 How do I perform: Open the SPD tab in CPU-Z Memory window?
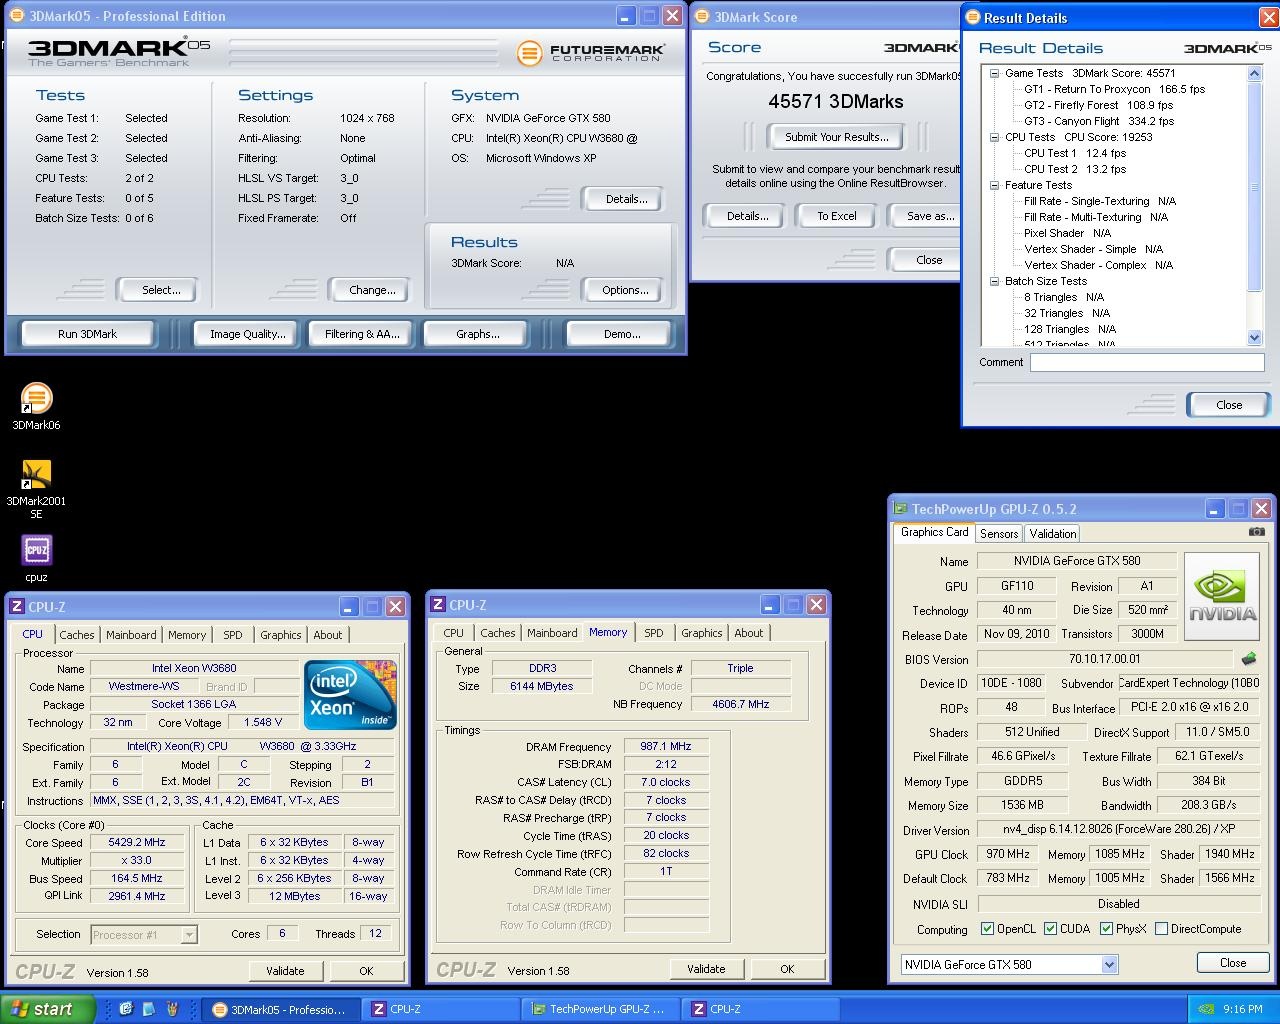click(x=654, y=633)
